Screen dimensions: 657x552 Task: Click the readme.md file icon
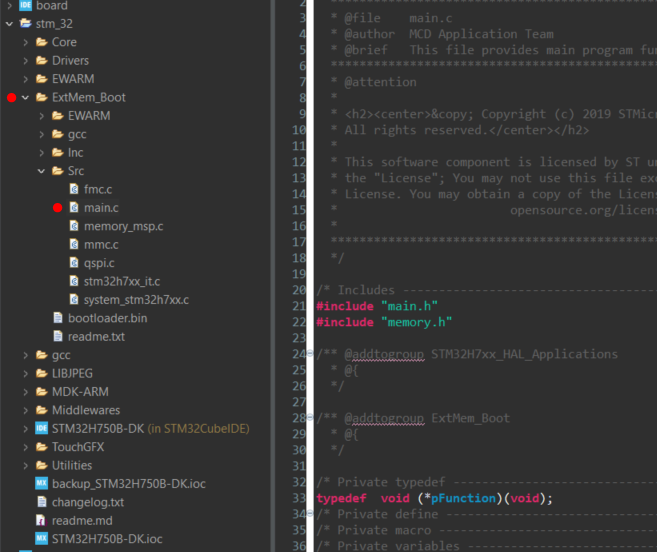41,520
